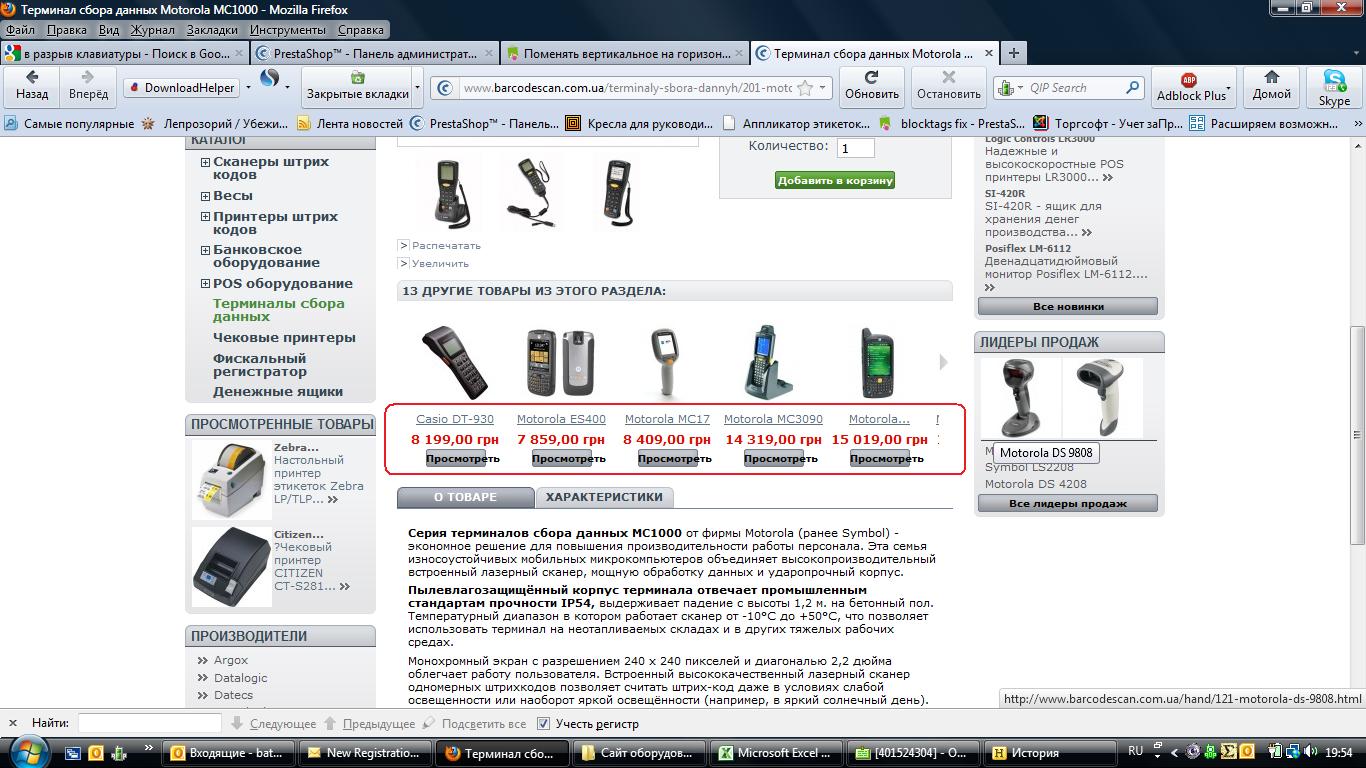
Task: Open the Инструменты menu
Action: pyautogui.click(x=287, y=30)
